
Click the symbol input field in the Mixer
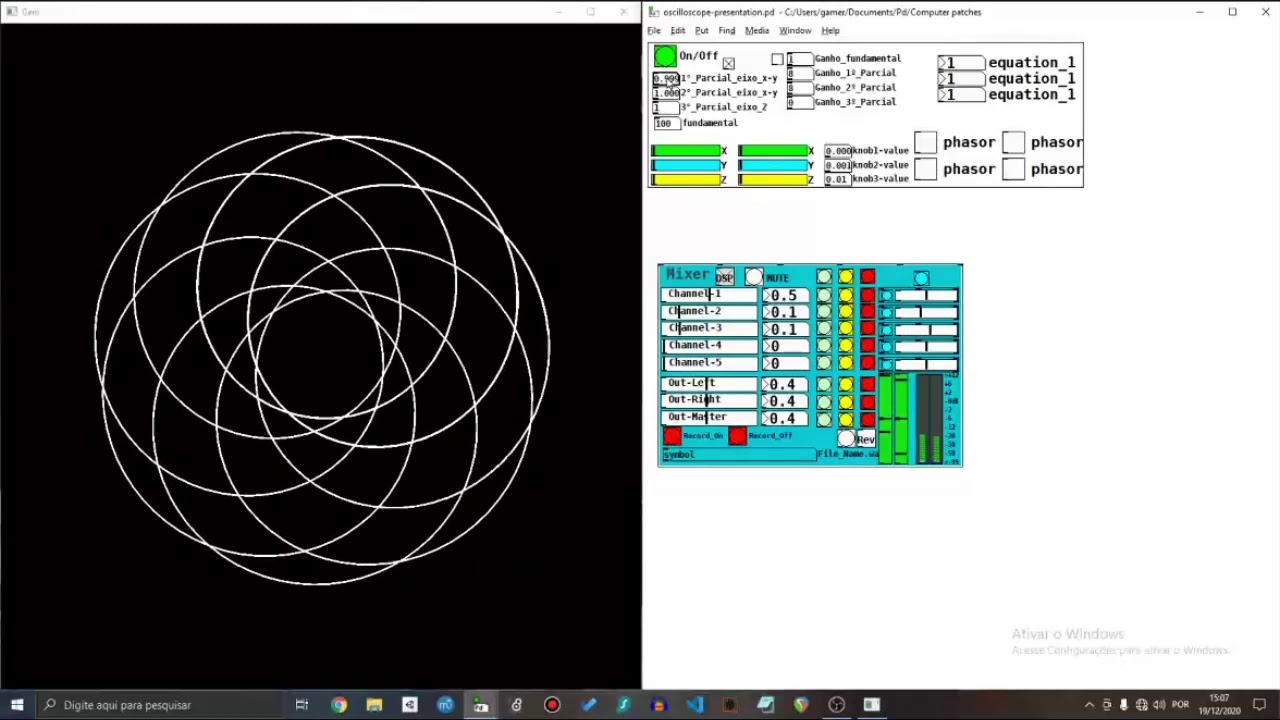tap(738, 455)
